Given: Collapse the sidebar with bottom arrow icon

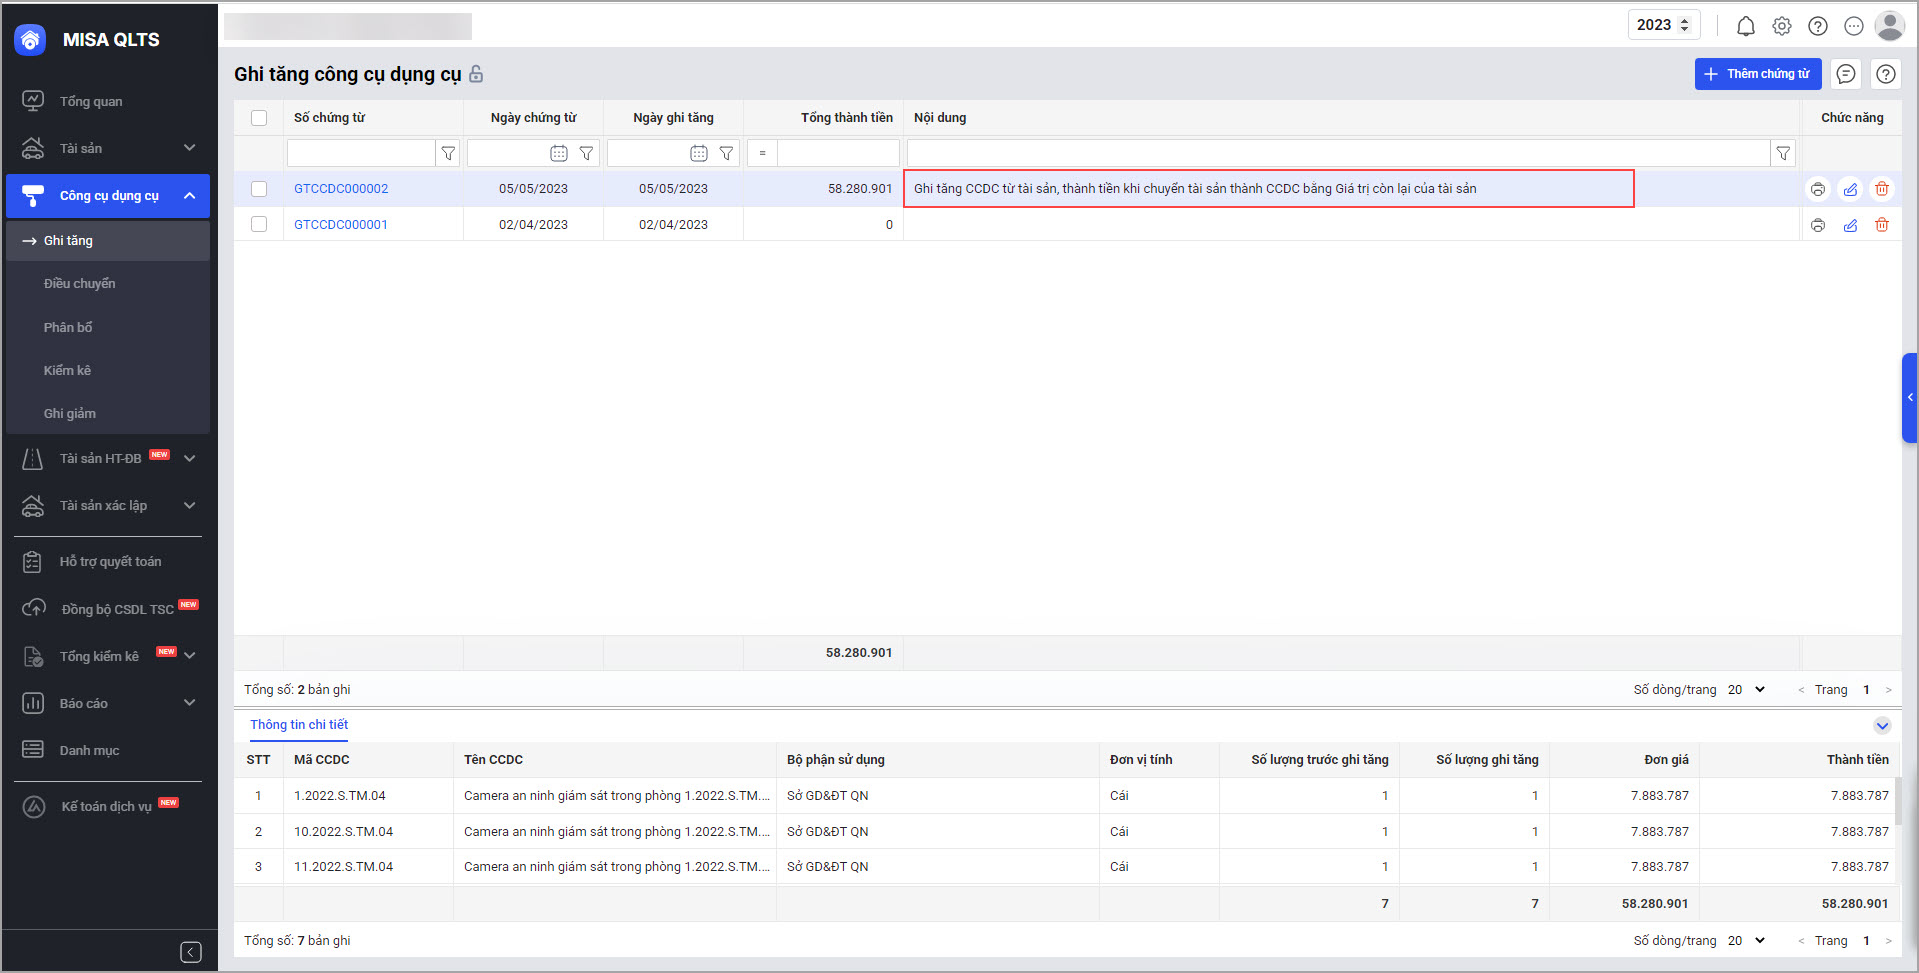Looking at the screenshot, I should (x=191, y=952).
